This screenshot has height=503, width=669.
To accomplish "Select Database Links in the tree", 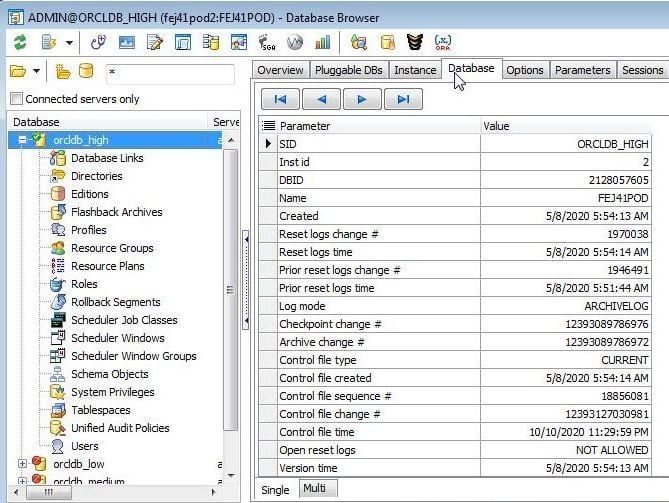I will click(x=107, y=158).
